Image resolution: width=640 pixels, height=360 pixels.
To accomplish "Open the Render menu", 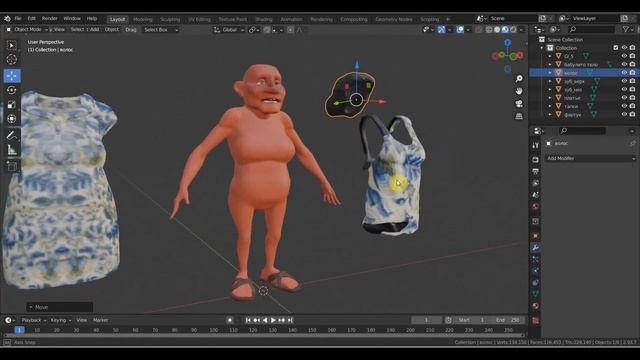I will (x=49, y=18).
